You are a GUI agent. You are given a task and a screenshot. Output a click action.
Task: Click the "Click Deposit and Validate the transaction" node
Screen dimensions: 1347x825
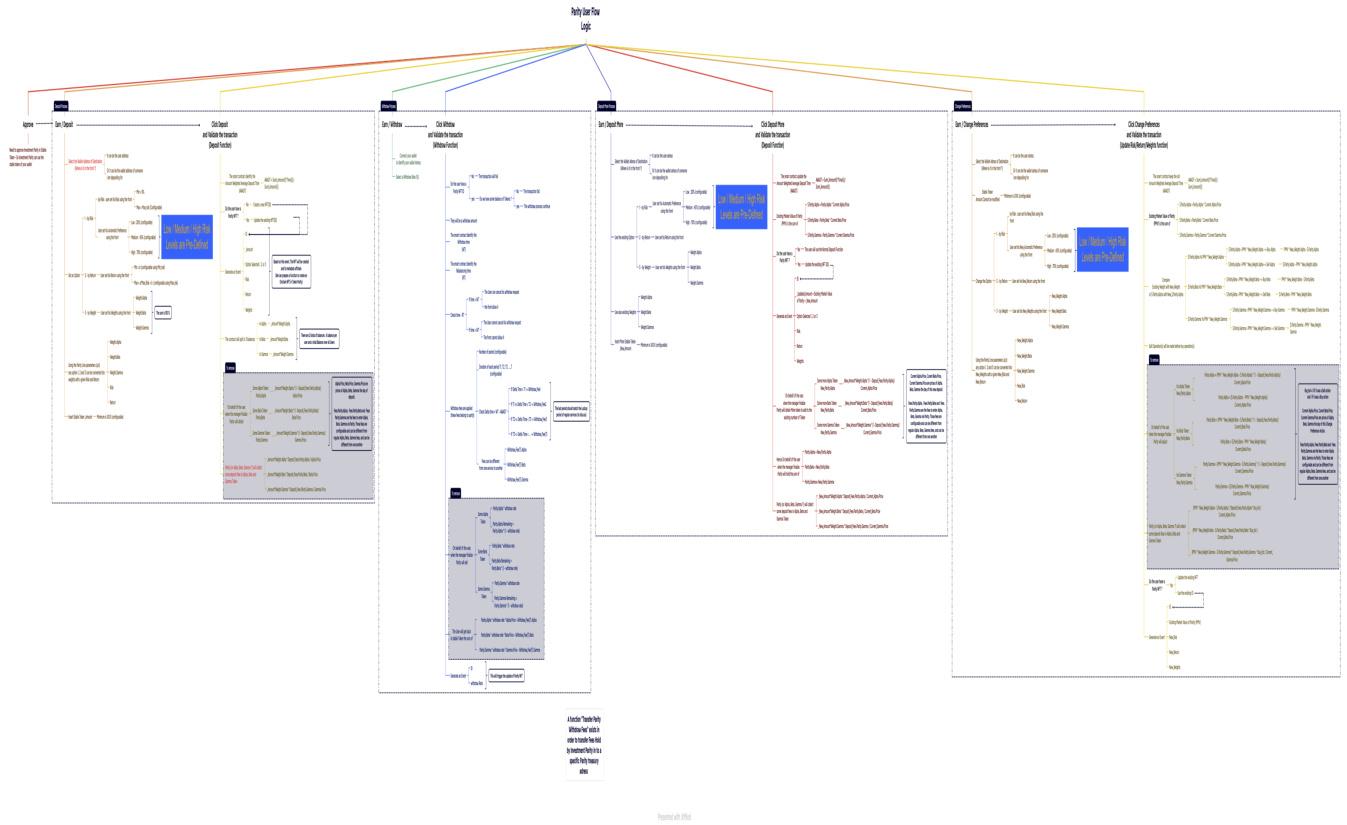[220, 134]
